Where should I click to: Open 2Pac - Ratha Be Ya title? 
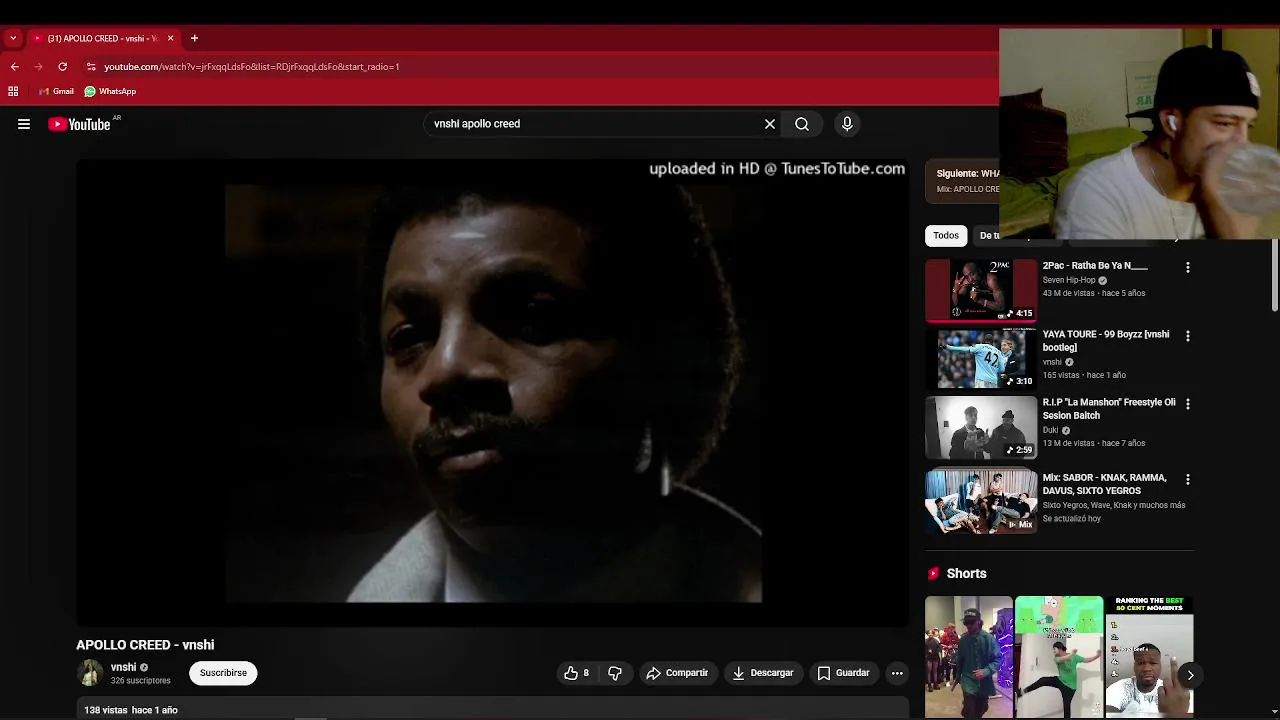[x=1095, y=266]
